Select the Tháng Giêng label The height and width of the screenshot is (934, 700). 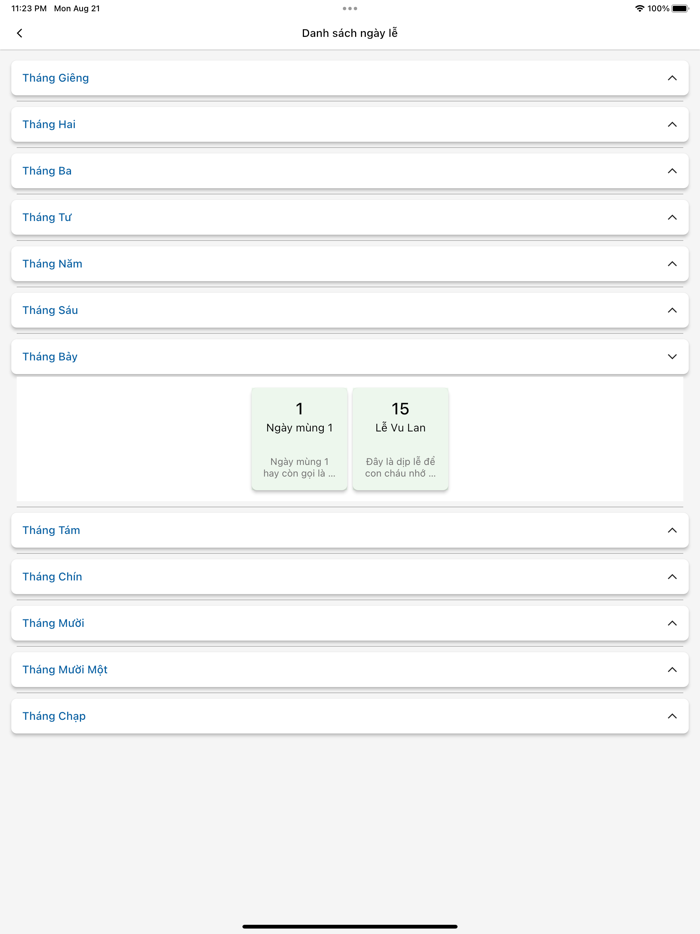pyautogui.click(x=55, y=78)
